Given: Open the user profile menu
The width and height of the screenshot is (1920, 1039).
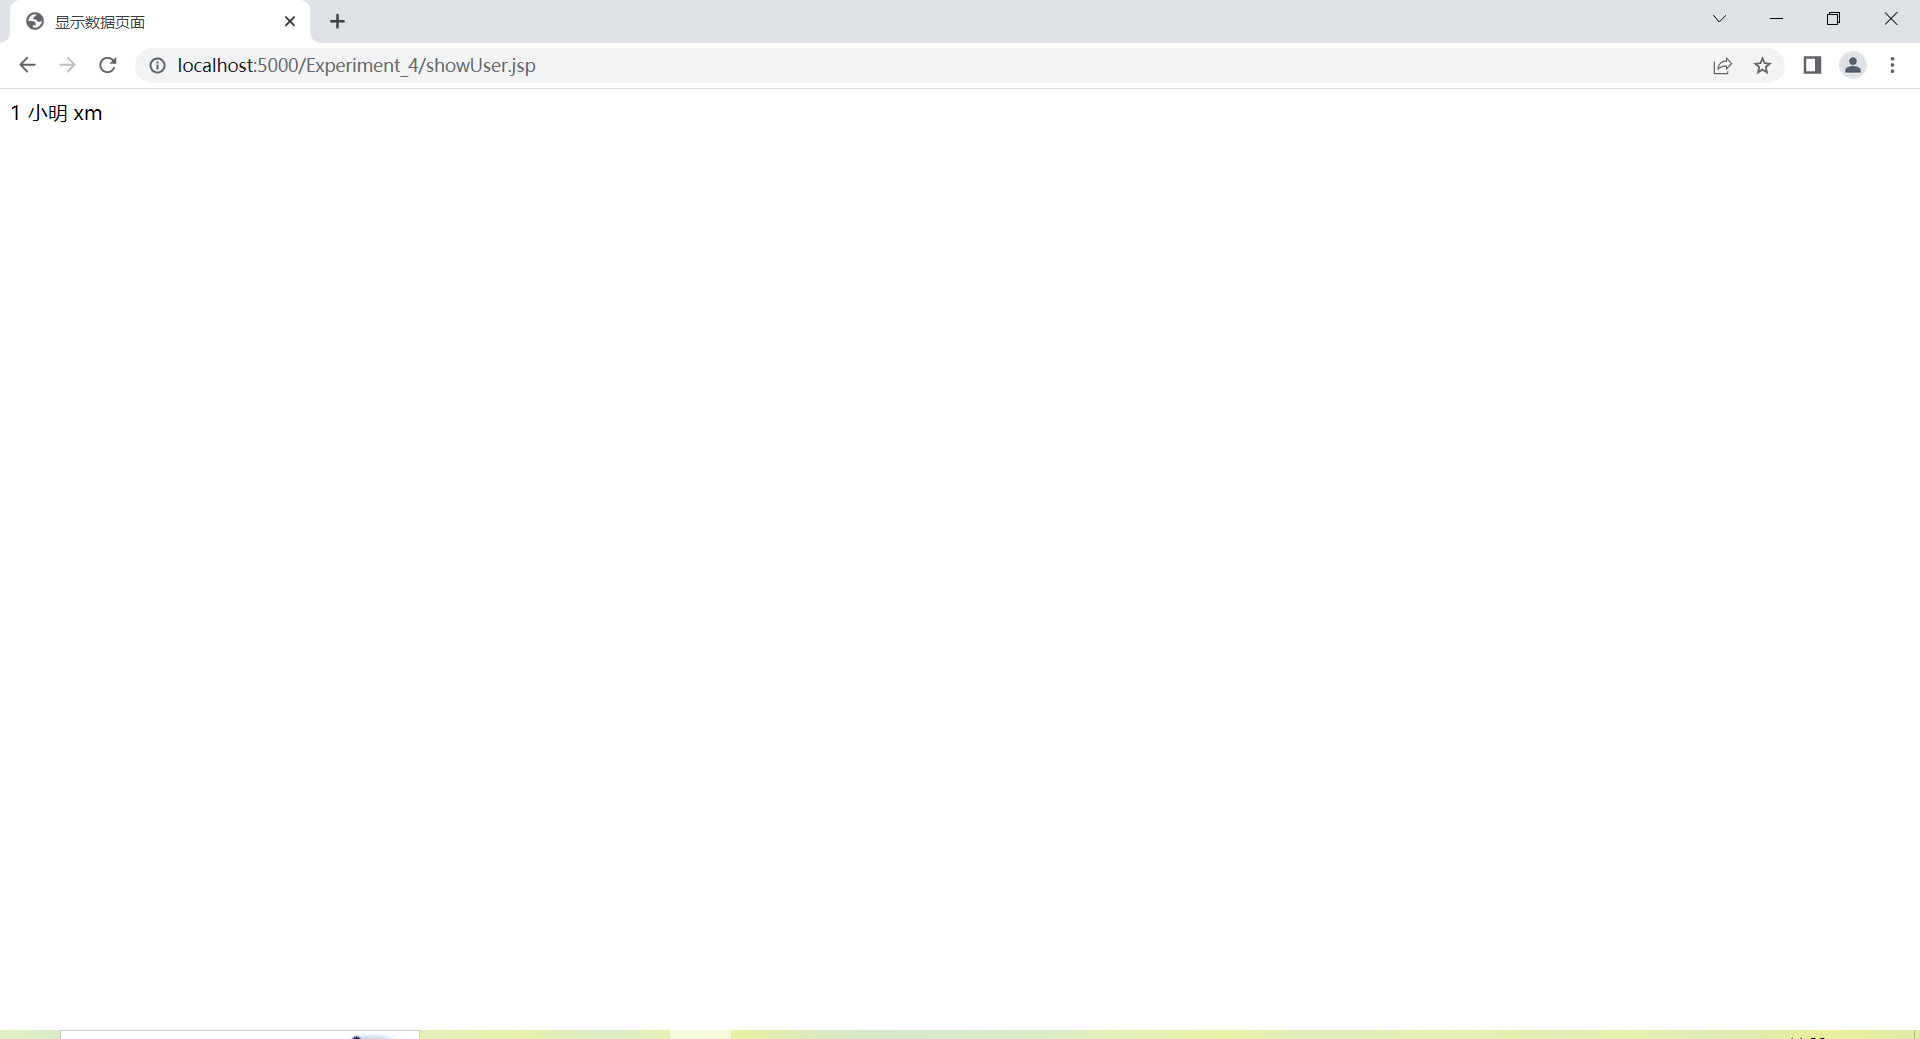Looking at the screenshot, I should 1853,65.
